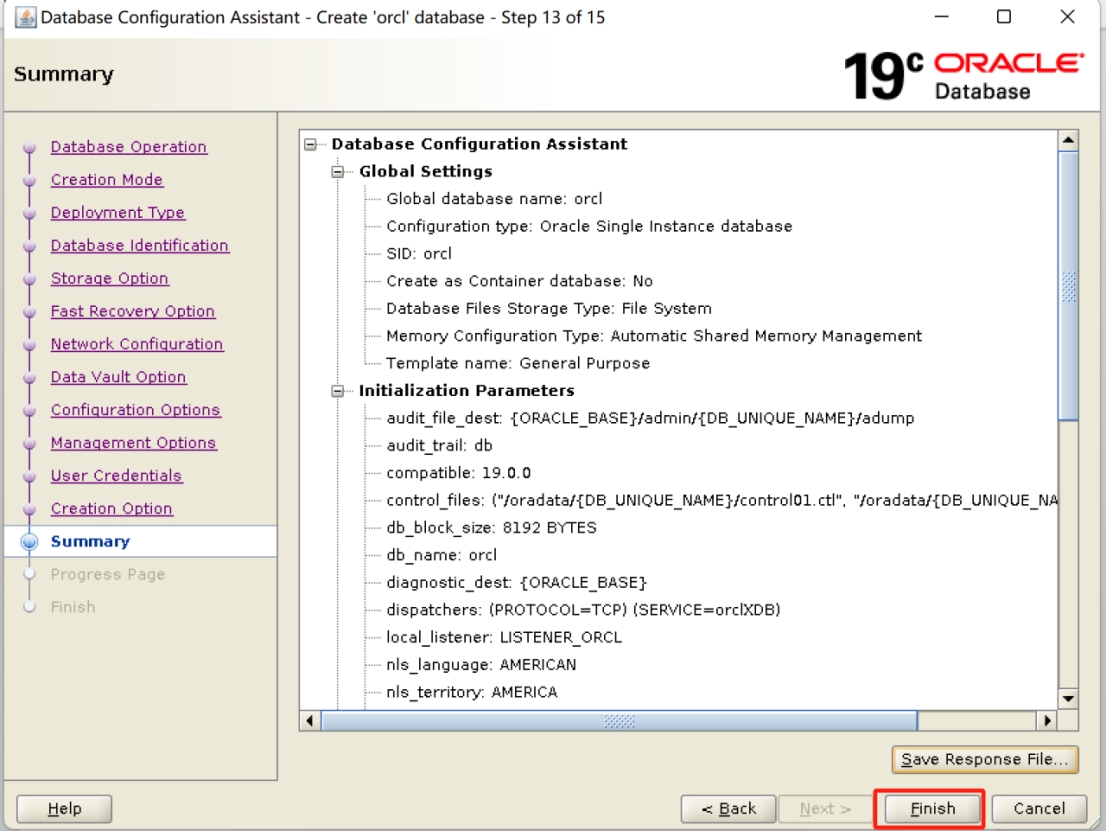1107x831 pixels.
Task: Click the horizontal scrollbar left arrow
Action: (310, 721)
